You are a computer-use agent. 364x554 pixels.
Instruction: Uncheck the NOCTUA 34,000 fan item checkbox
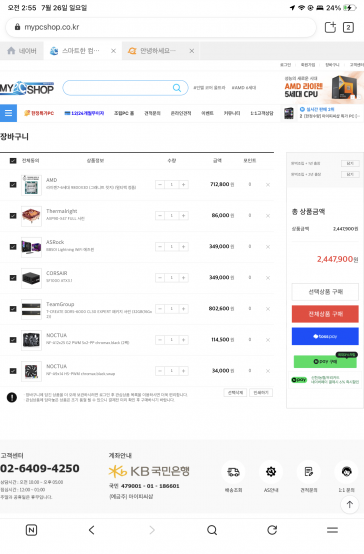[13, 371]
